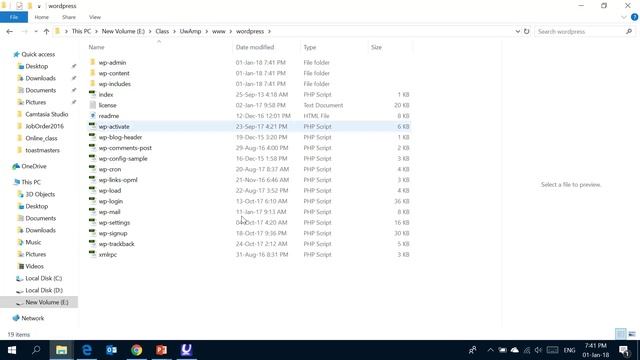Viewport: 640px width, 360px height.
Task: Switch to details view layout icon
Action: 620,334
